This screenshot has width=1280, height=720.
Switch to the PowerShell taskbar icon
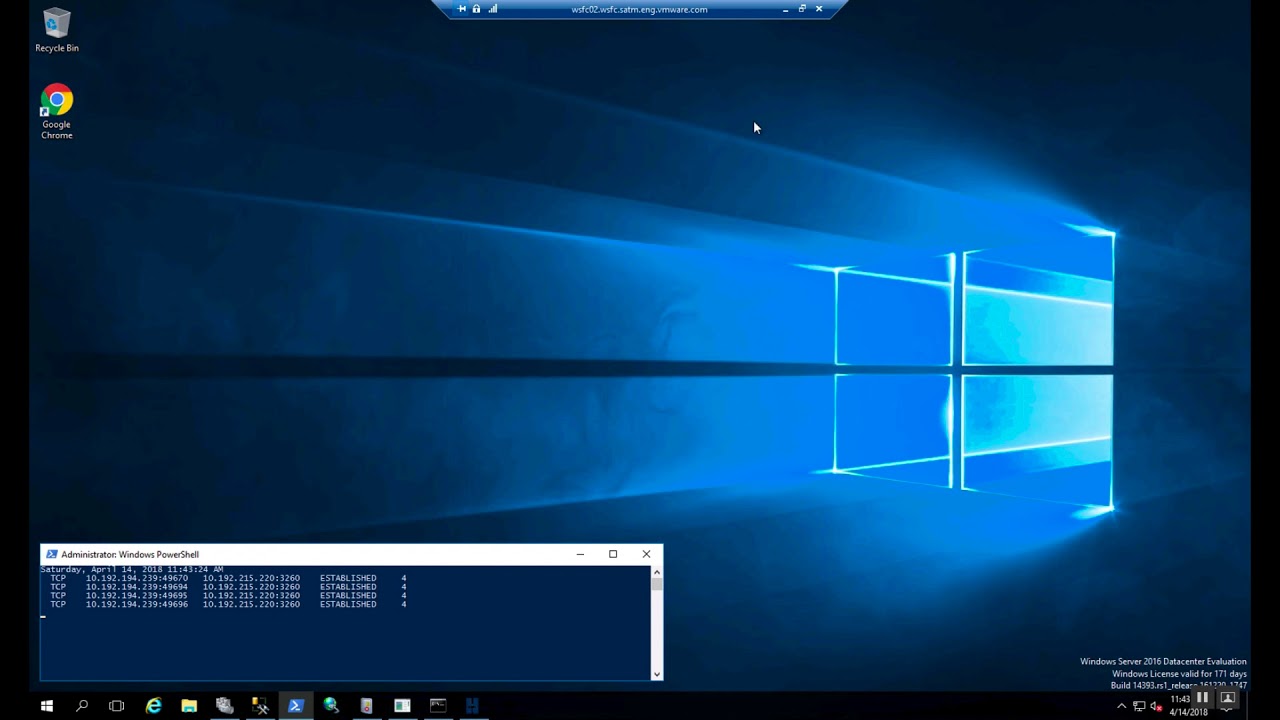[295, 706]
